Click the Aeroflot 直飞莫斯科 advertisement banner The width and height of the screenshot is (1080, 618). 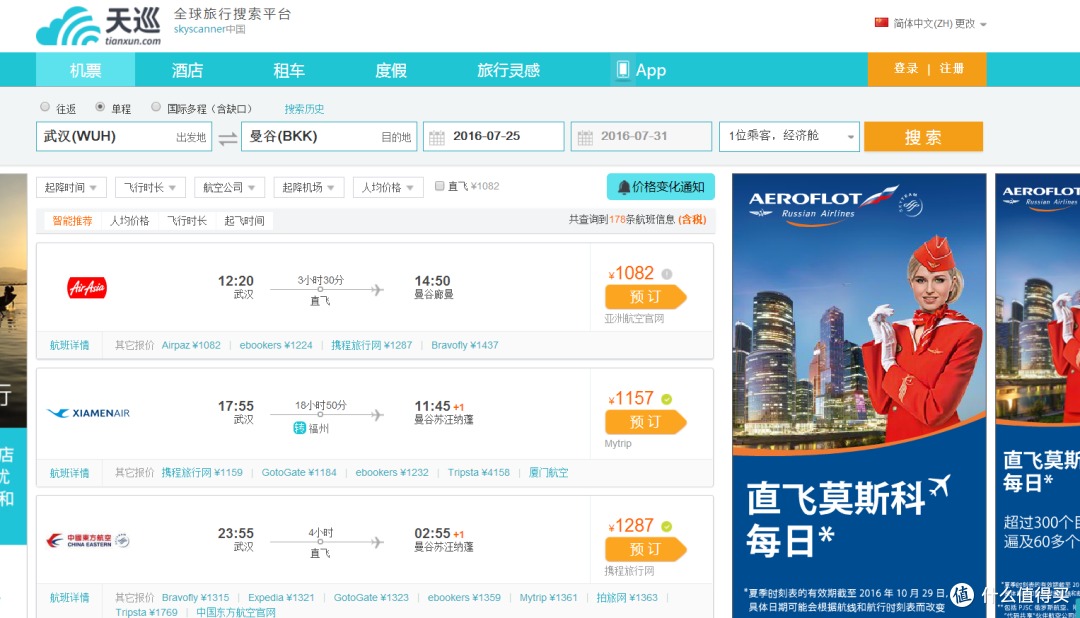(x=859, y=395)
